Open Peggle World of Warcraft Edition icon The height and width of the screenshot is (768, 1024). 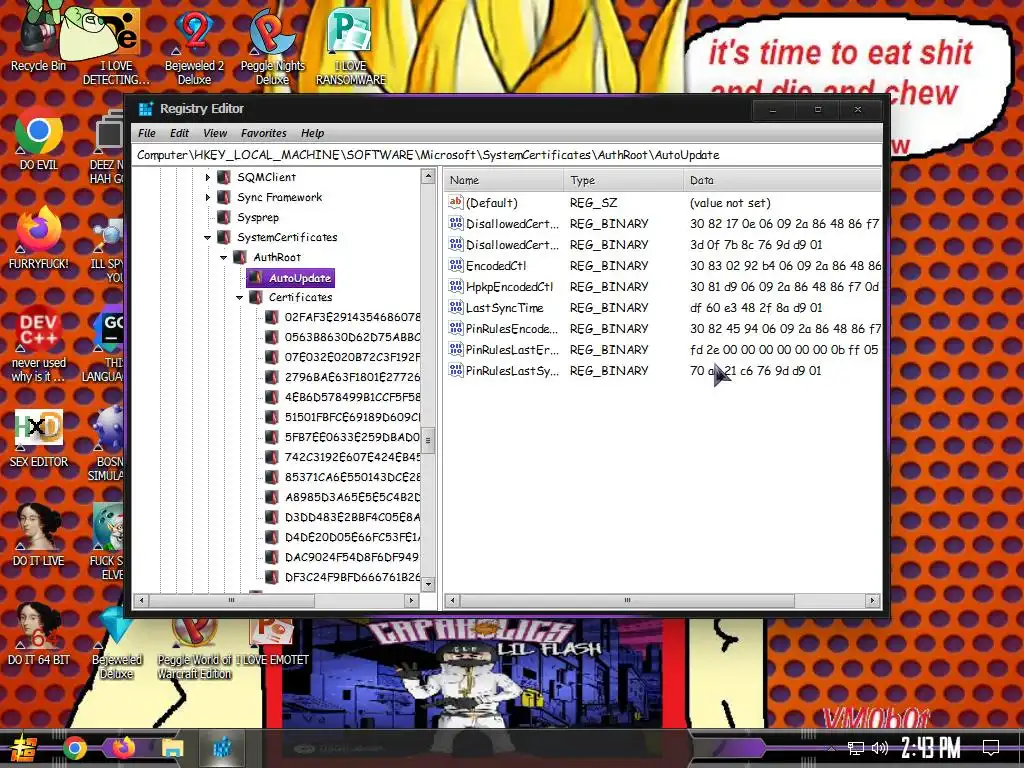[x=194, y=650]
